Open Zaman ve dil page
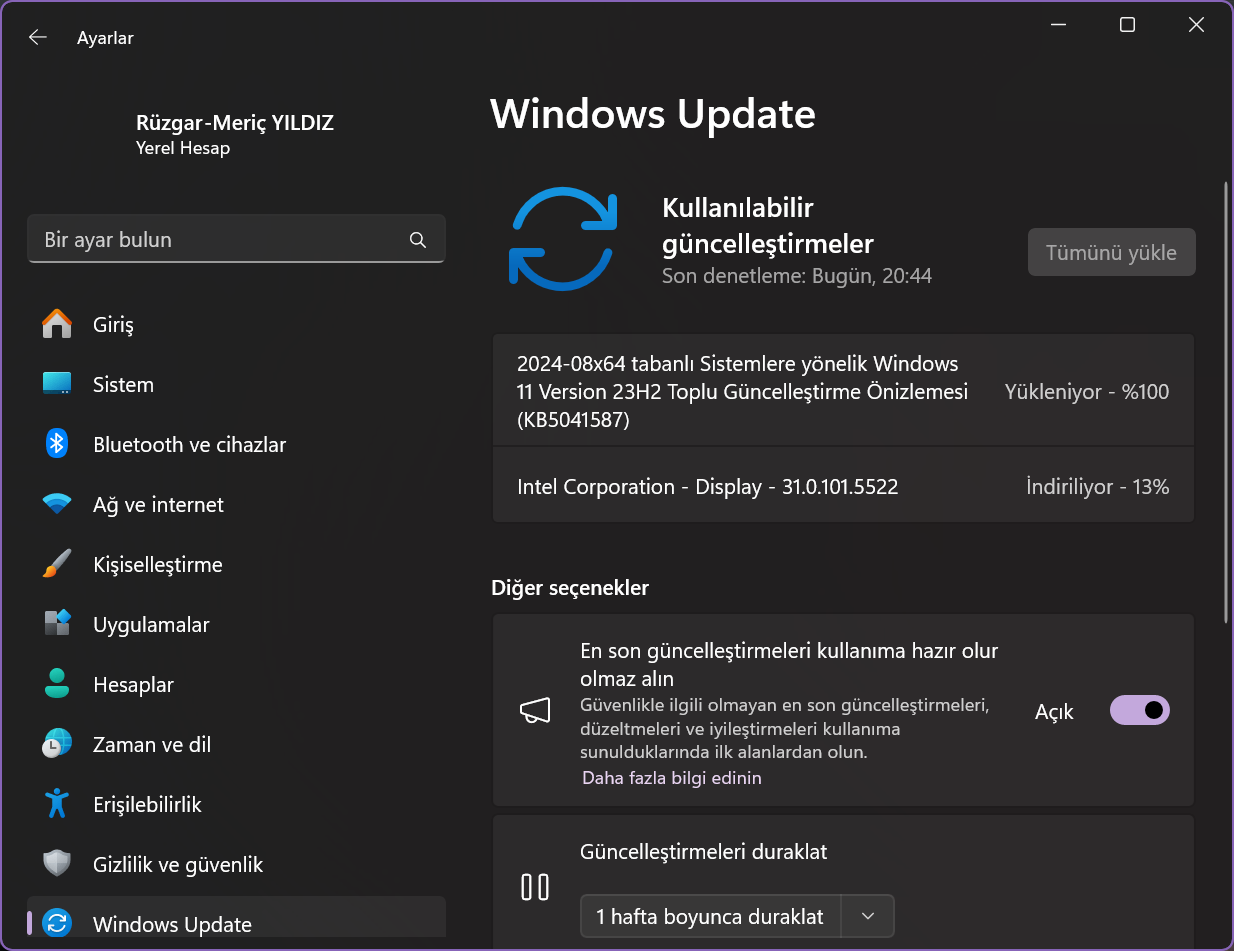Viewport: 1234px width, 951px height. click(x=236, y=744)
